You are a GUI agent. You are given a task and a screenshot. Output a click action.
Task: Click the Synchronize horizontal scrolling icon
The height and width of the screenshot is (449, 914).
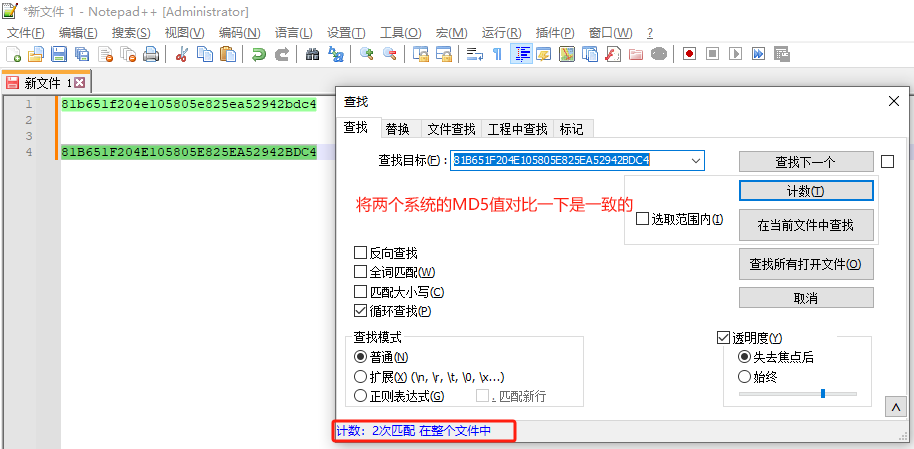[x=444, y=54]
